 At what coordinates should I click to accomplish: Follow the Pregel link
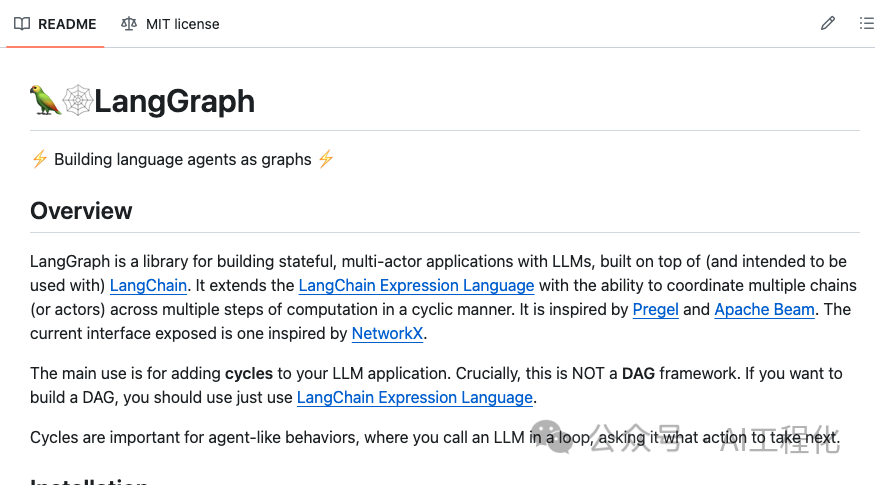click(656, 309)
